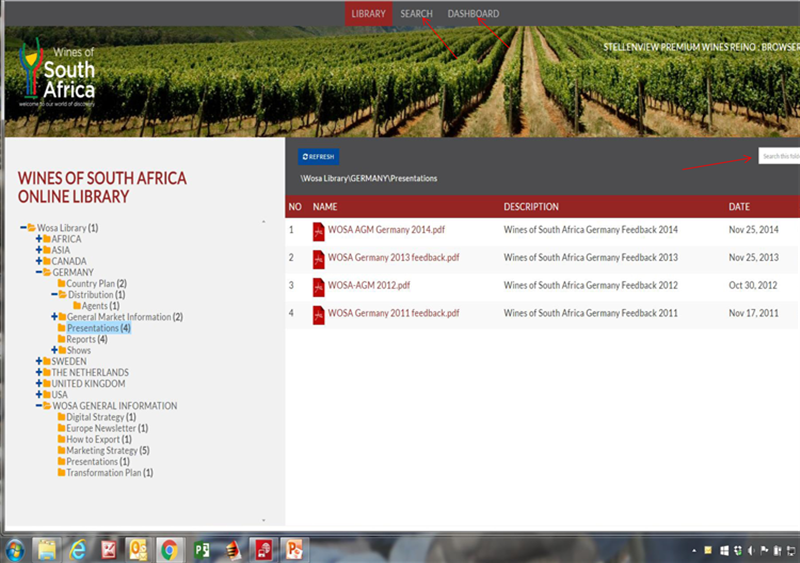The width and height of the screenshot is (800, 563).
Task: Click the volume icon in the system tray
Action: [x=751, y=550]
